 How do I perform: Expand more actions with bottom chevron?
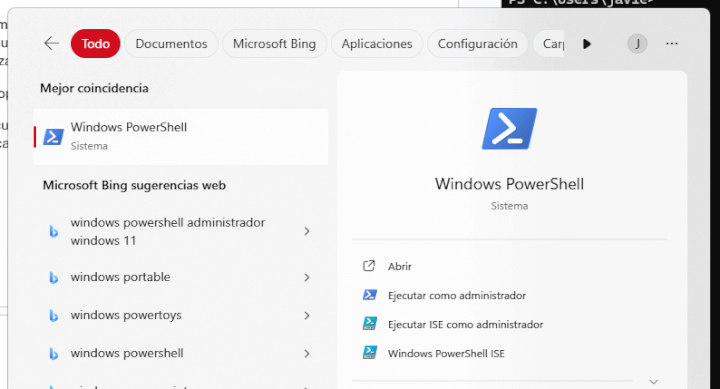[x=654, y=382]
